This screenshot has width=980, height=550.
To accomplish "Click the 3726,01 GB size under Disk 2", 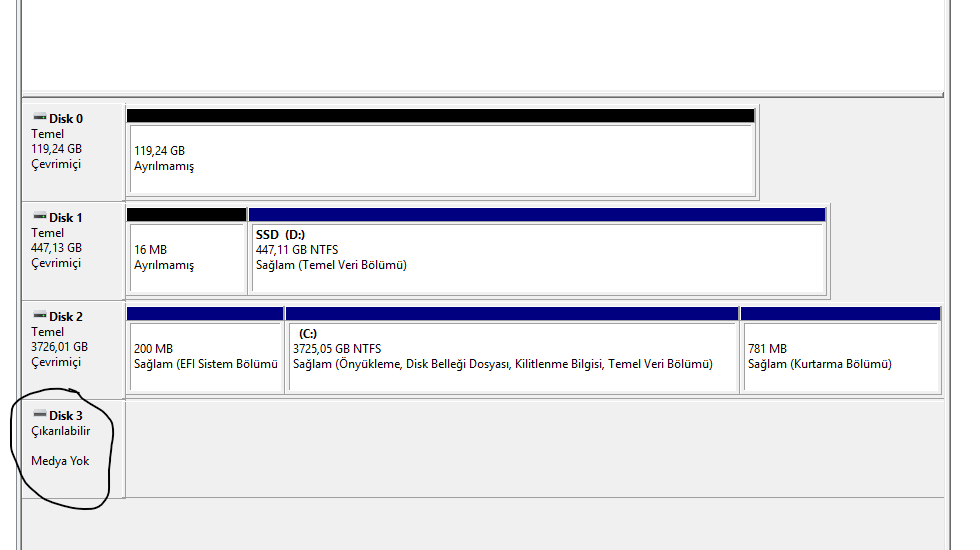I will tap(59, 346).
